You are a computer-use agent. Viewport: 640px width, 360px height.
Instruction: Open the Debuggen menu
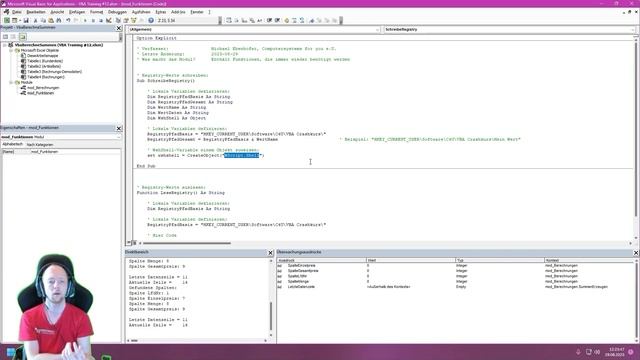pyautogui.click(x=118, y=12)
